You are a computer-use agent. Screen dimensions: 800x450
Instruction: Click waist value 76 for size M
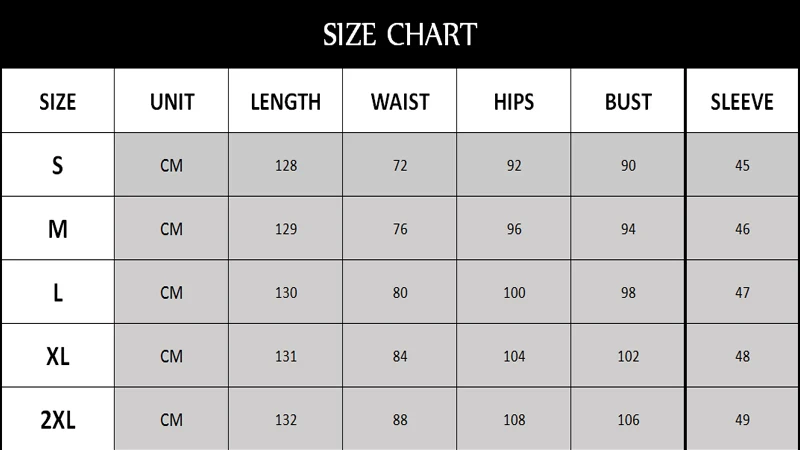click(x=400, y=229)
